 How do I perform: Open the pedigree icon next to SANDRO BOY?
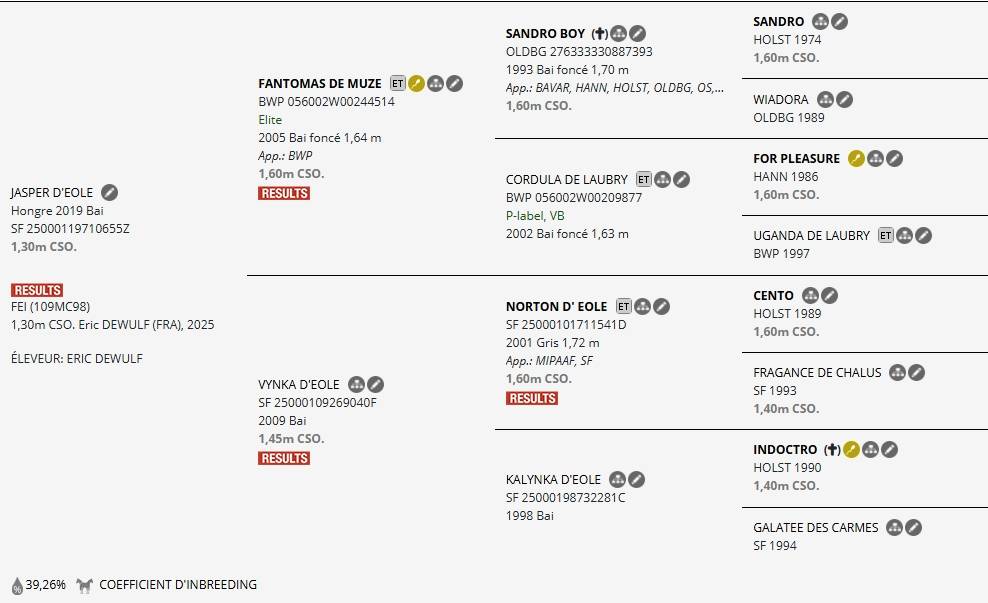pos(619,34)
